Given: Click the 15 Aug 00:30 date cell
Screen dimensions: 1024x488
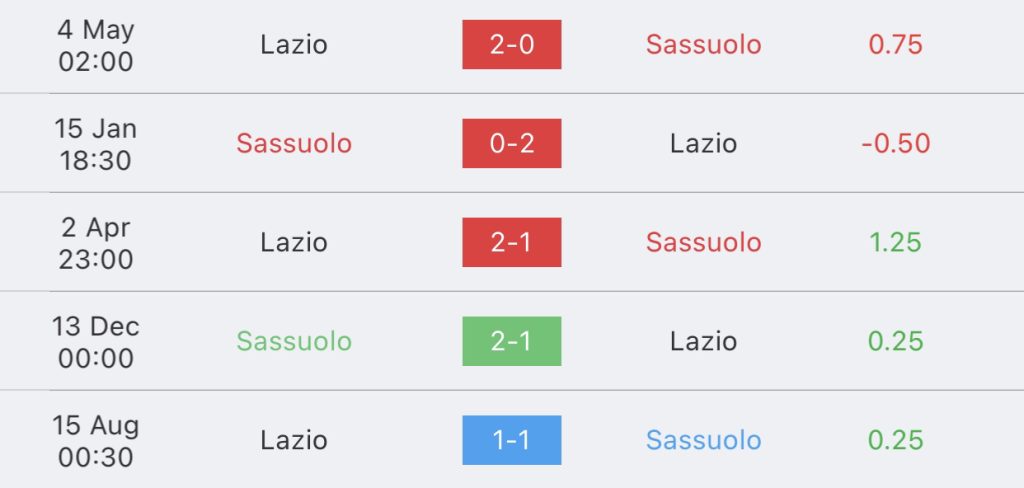Looking at the screenshot, I should (95, 441).
